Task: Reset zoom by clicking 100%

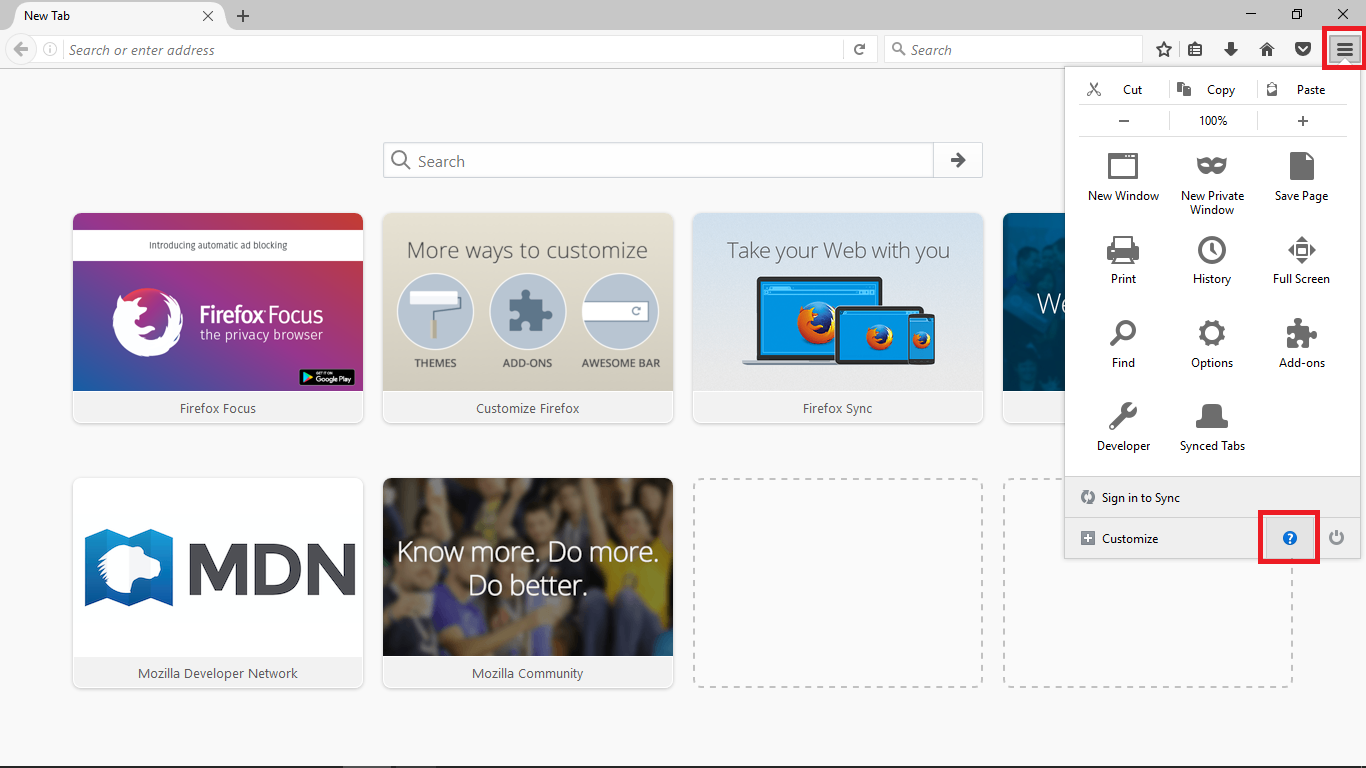Action: click(1213, 120)
